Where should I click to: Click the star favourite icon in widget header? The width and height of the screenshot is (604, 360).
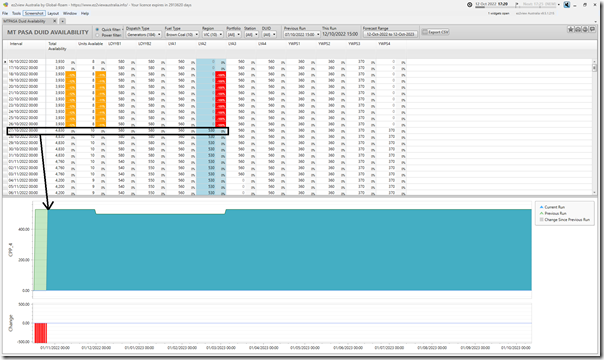(570, 29)
